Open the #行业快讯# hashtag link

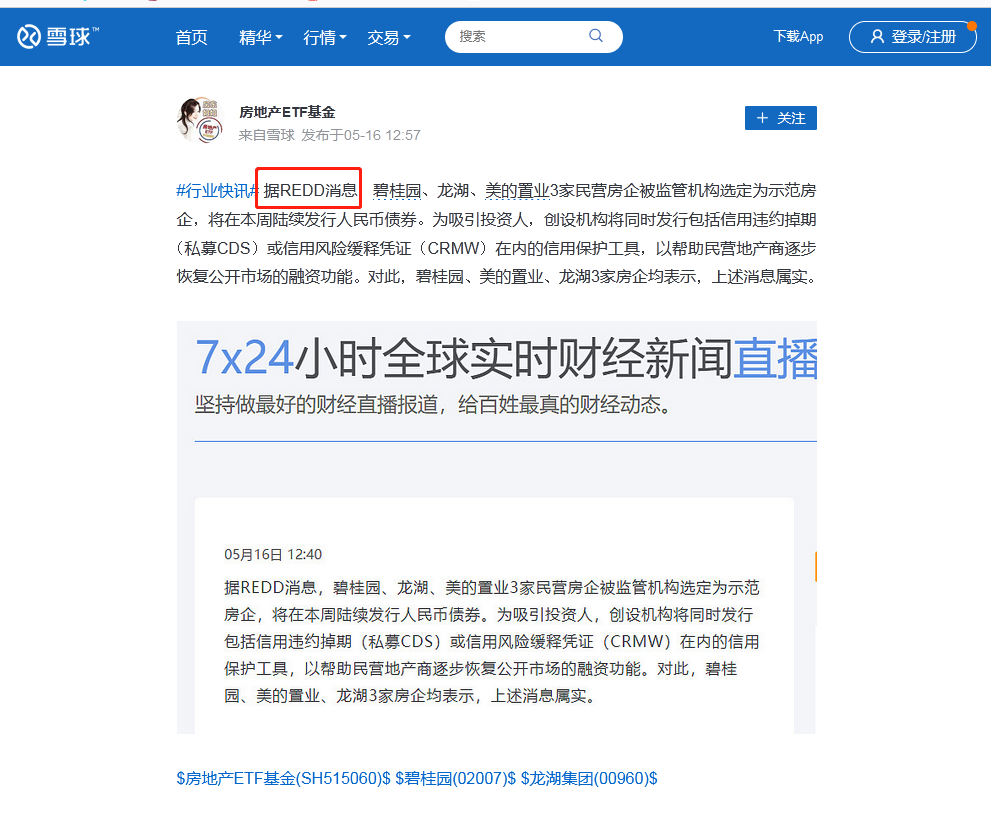(216, 188)
